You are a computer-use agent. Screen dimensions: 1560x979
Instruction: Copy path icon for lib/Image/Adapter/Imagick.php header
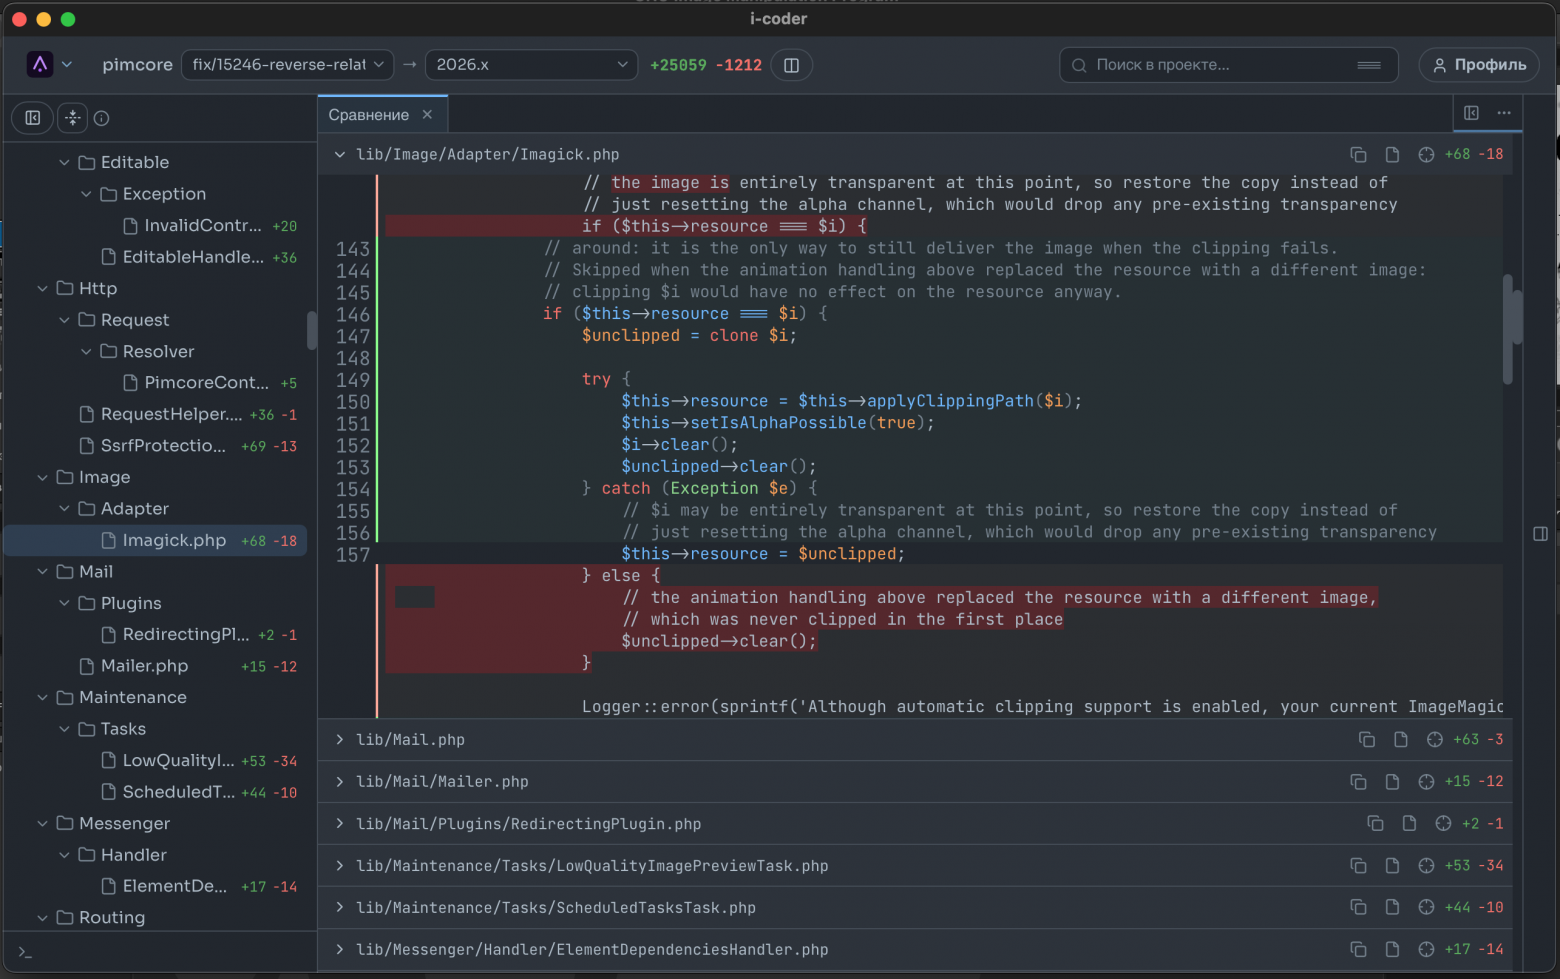pyautogui.click(x=1358, y=154)
